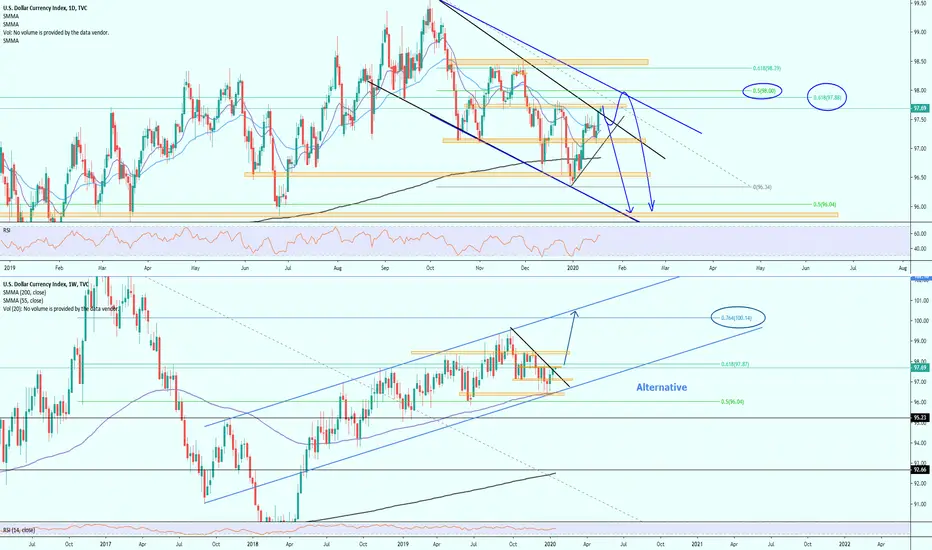This screenshot has height=550, width=932.
Task: Click the circled 0.5(98.00) Fibonacci label
Action: click(764, 91)
